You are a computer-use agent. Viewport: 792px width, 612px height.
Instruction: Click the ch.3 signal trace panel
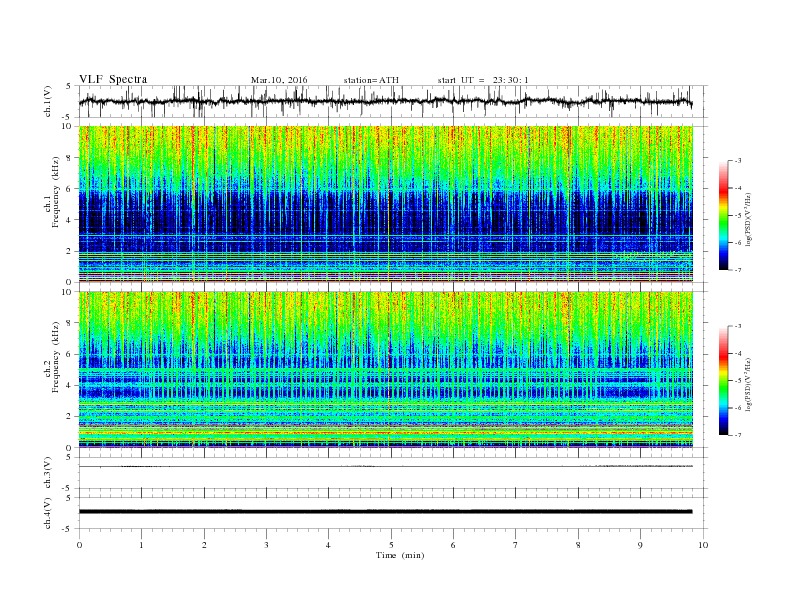point(393,473)
